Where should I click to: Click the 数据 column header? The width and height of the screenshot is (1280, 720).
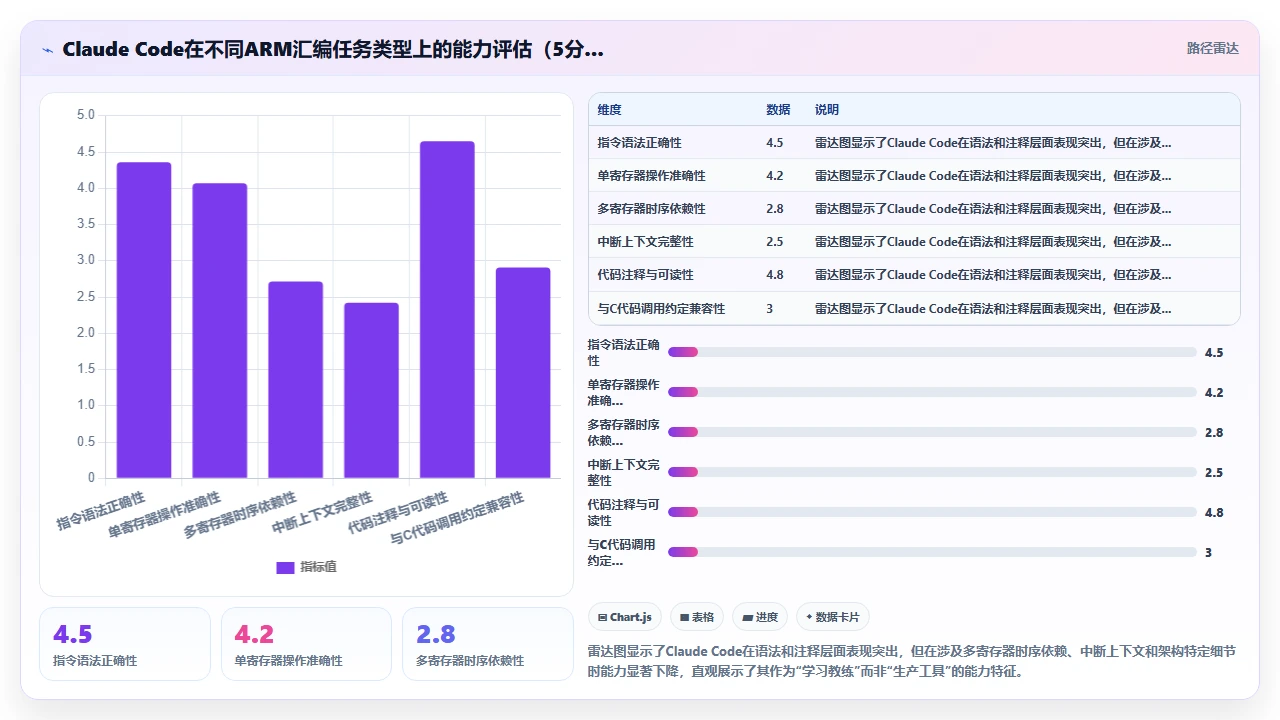[x=778, y=110]
